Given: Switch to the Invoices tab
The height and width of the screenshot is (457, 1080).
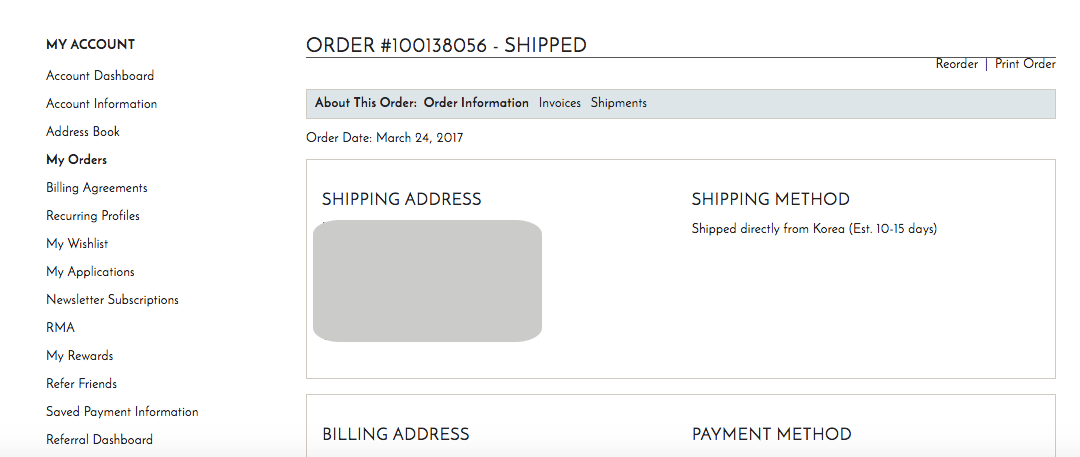Looking at the screenshot, I should tap(560, 103).
